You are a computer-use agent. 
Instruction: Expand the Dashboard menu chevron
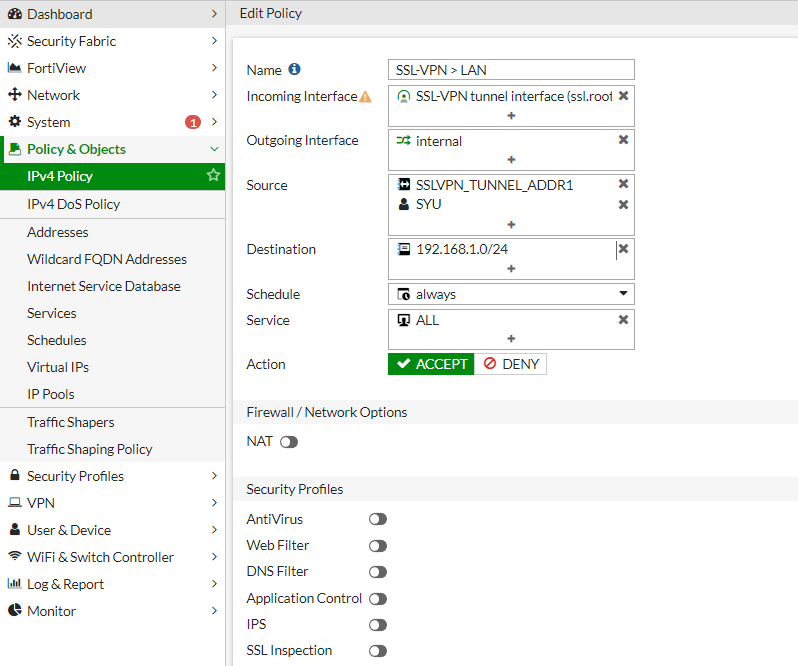(x=214, y=14)
